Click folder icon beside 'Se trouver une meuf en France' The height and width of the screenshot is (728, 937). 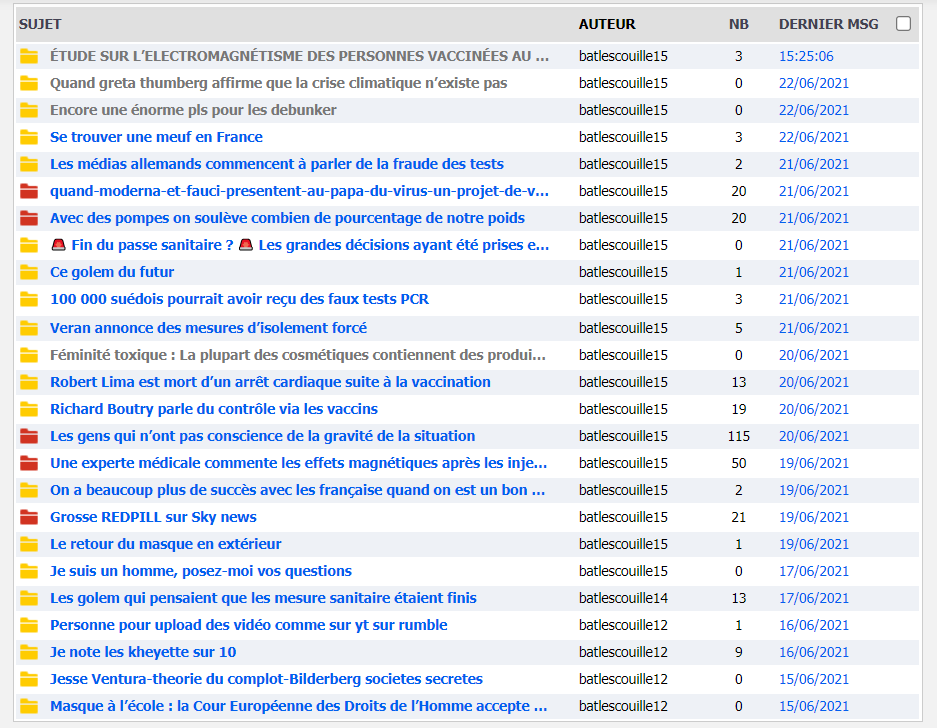click(x=29, y=137)
